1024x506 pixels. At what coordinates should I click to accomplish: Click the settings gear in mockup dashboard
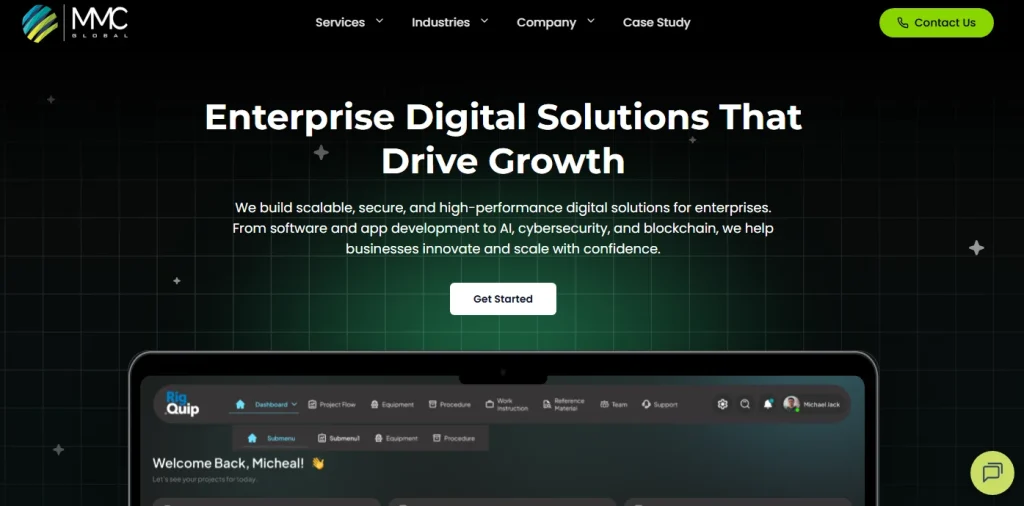tap(722, 404)
